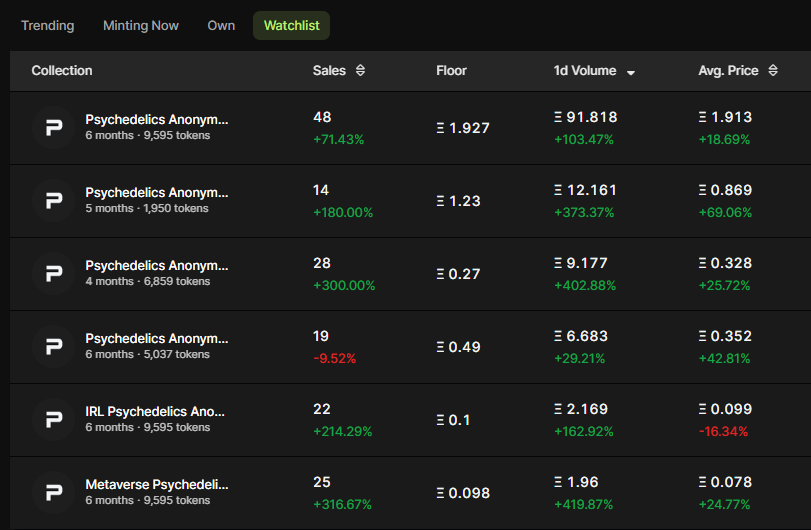Sort by Avg. Price using sort arrows icon
This screenshot has height=530, width=811.
(x=773, y=70)
